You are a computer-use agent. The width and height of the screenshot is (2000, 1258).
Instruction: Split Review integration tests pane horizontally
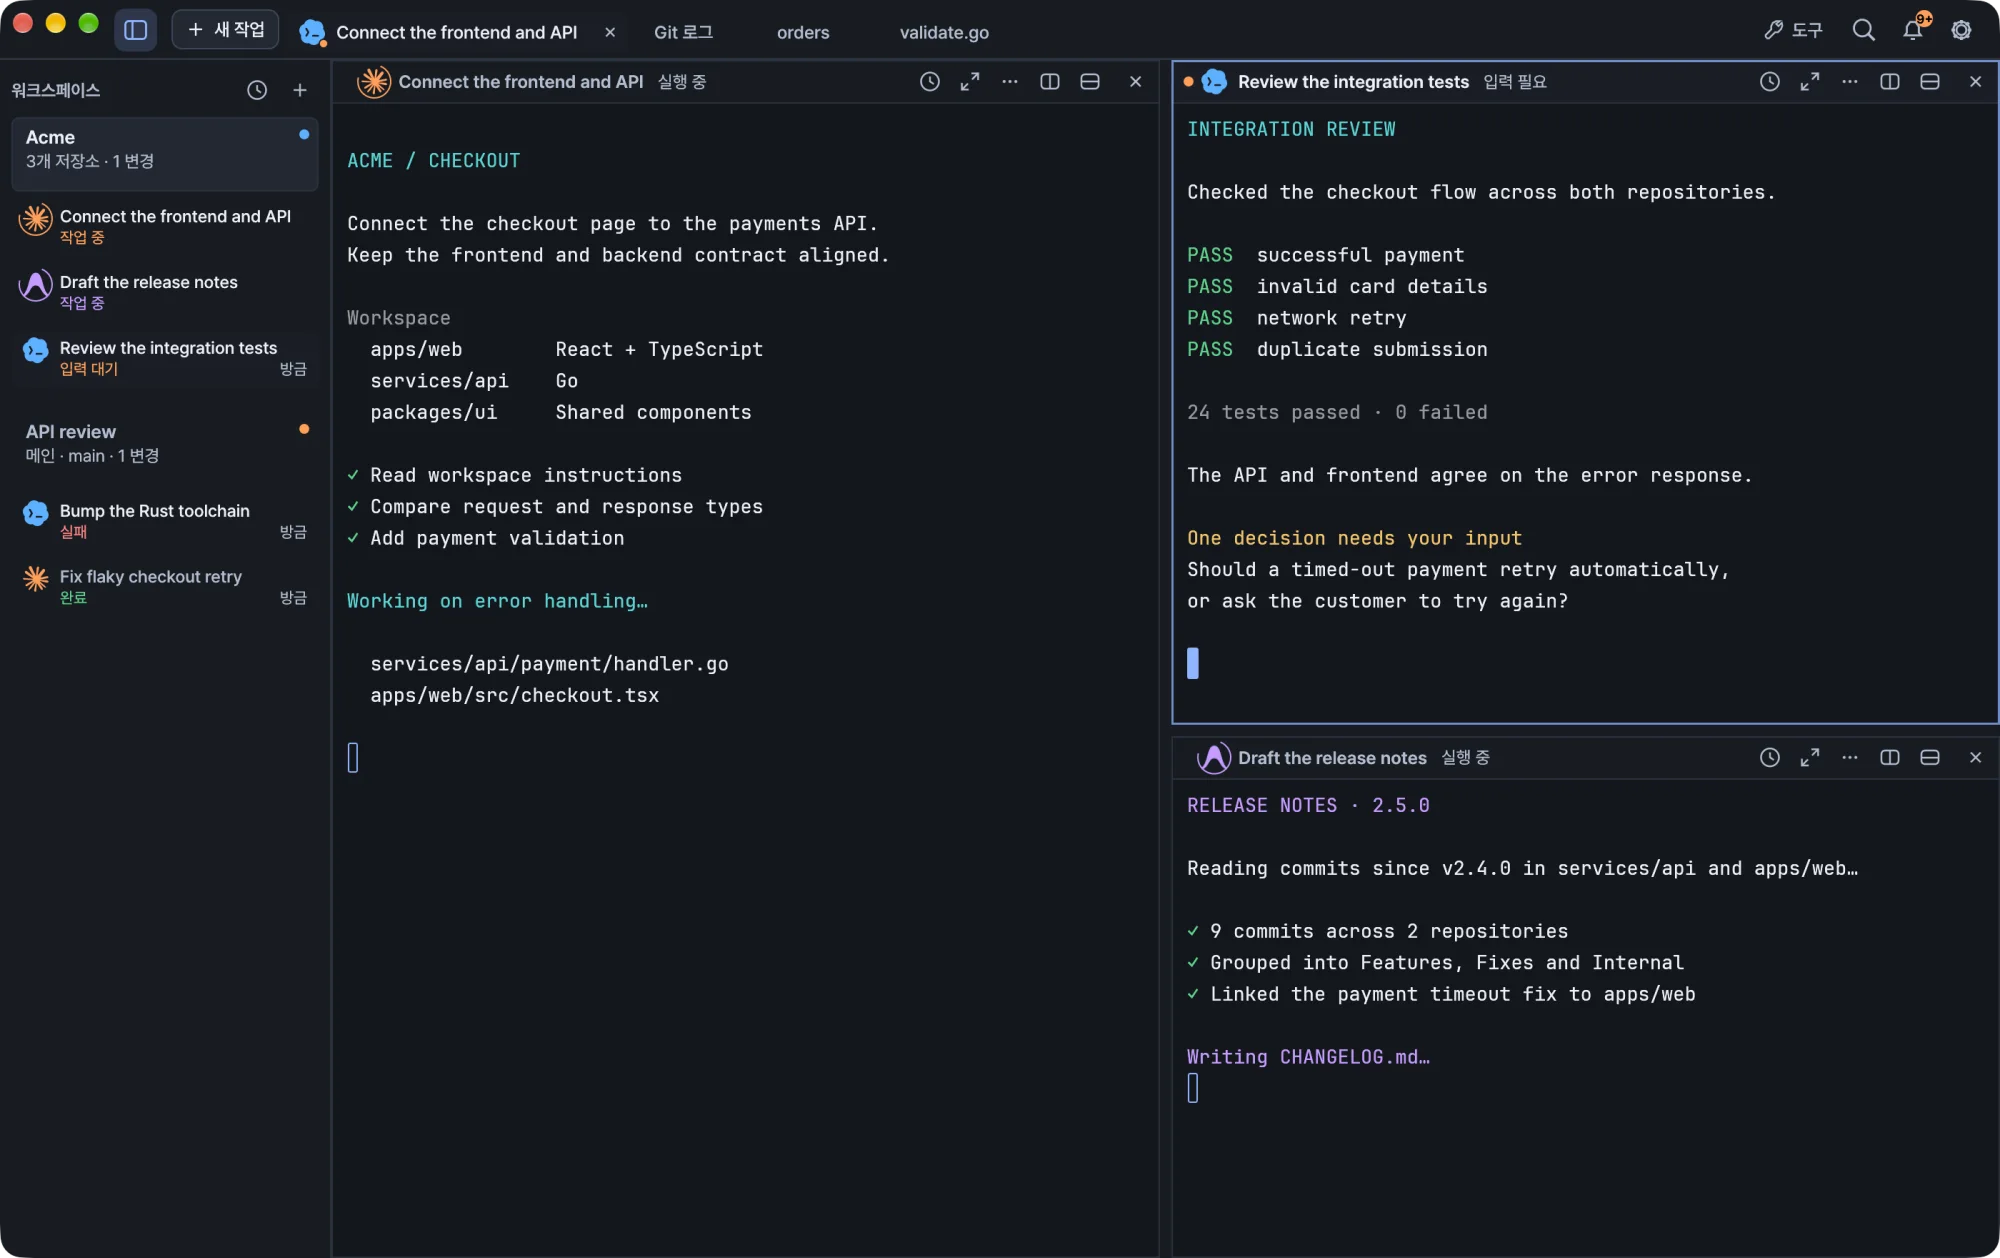tap(1930, 82)
